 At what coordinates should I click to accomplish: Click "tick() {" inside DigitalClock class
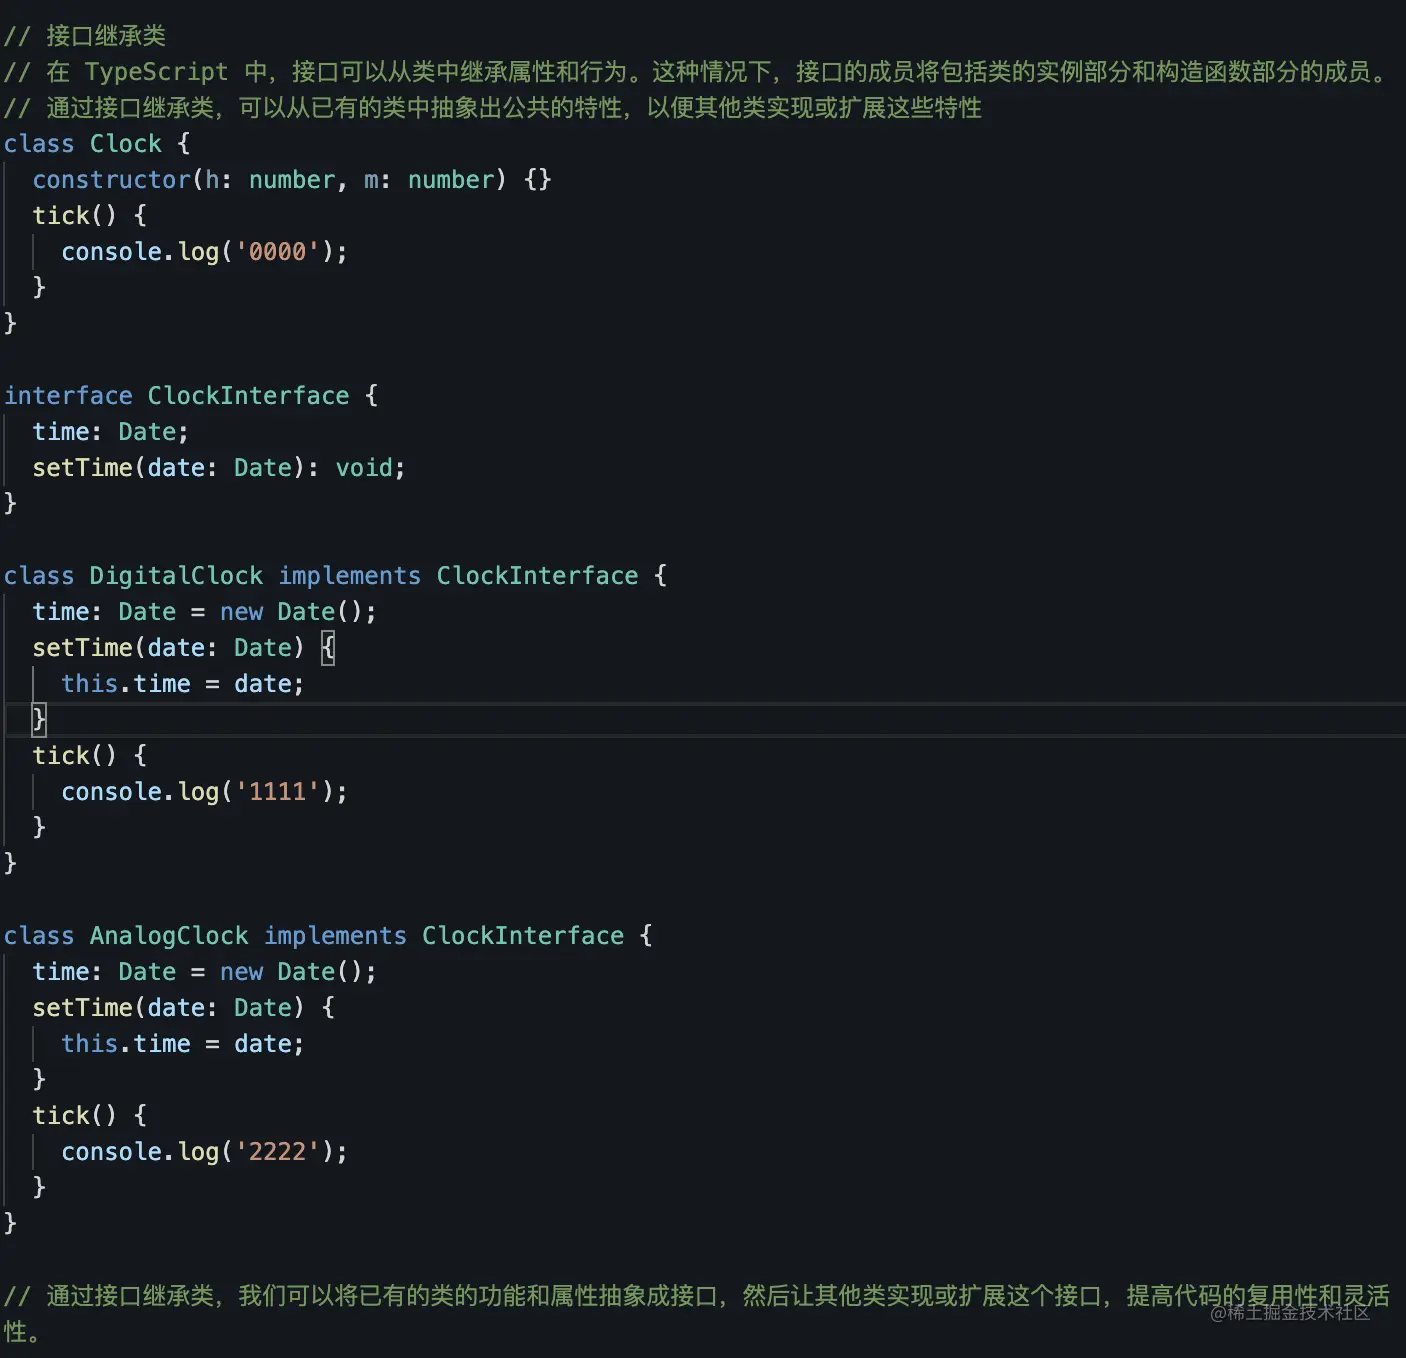tap(90, 756)
